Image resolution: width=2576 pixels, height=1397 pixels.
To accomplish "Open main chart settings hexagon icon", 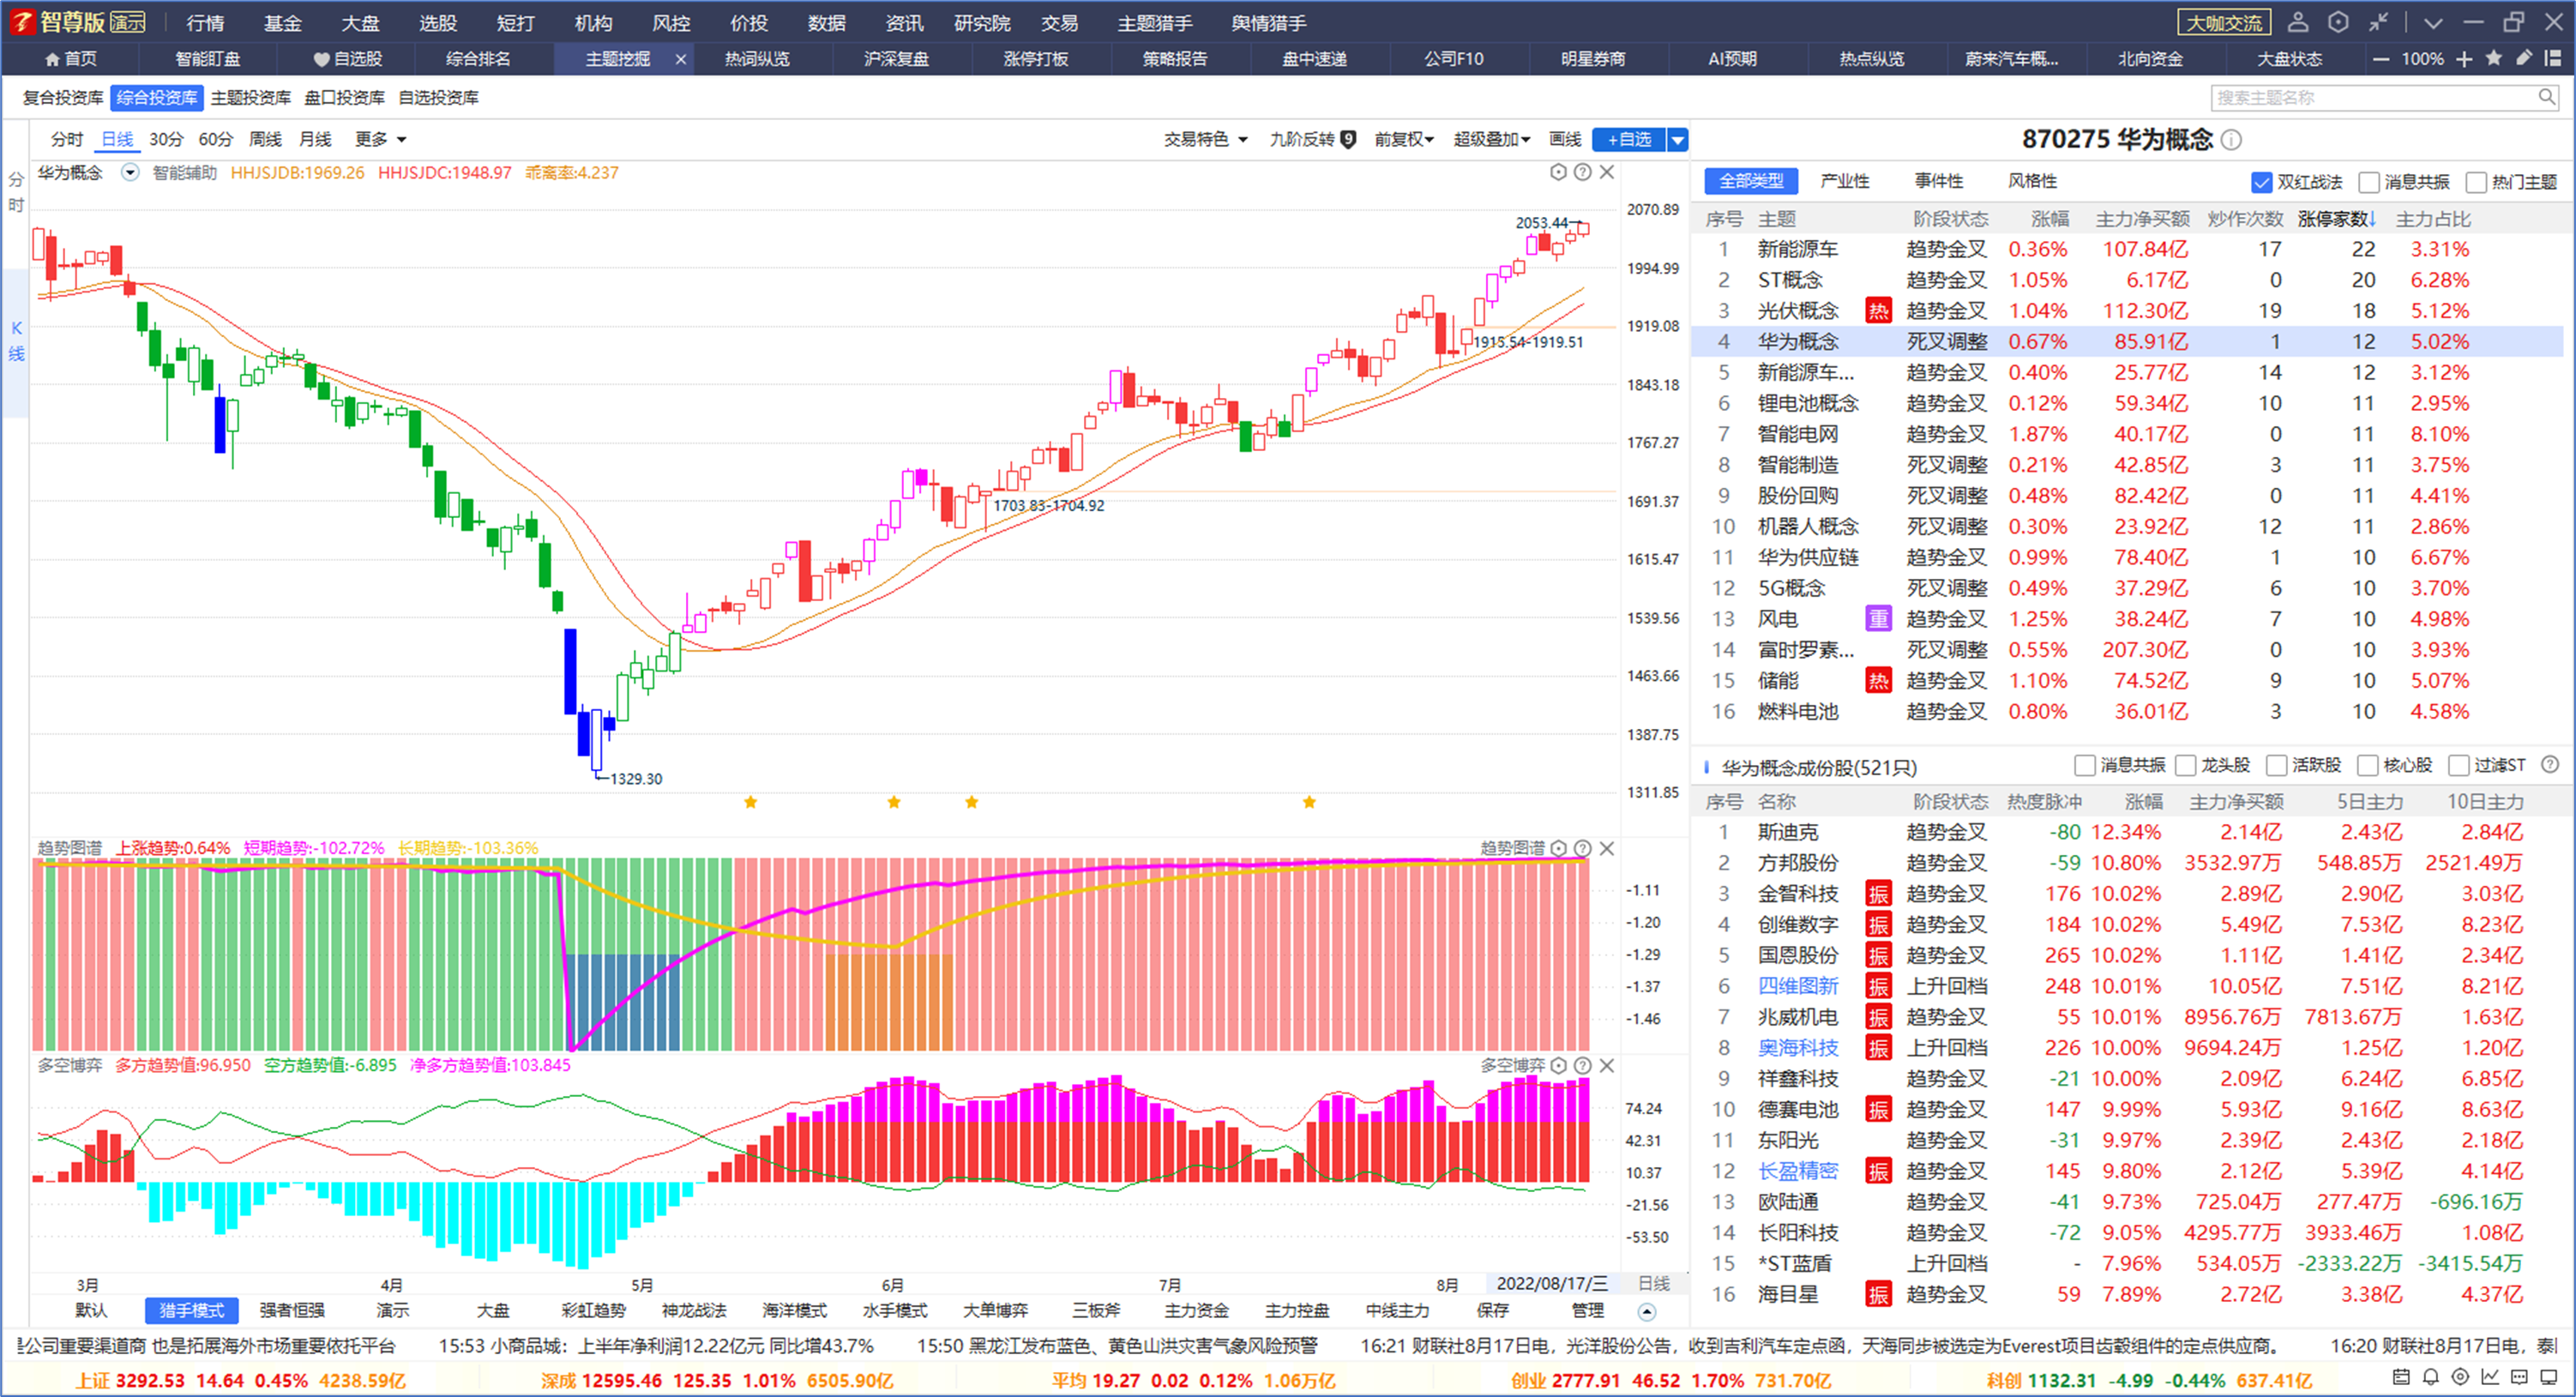I will point(1558,172).
